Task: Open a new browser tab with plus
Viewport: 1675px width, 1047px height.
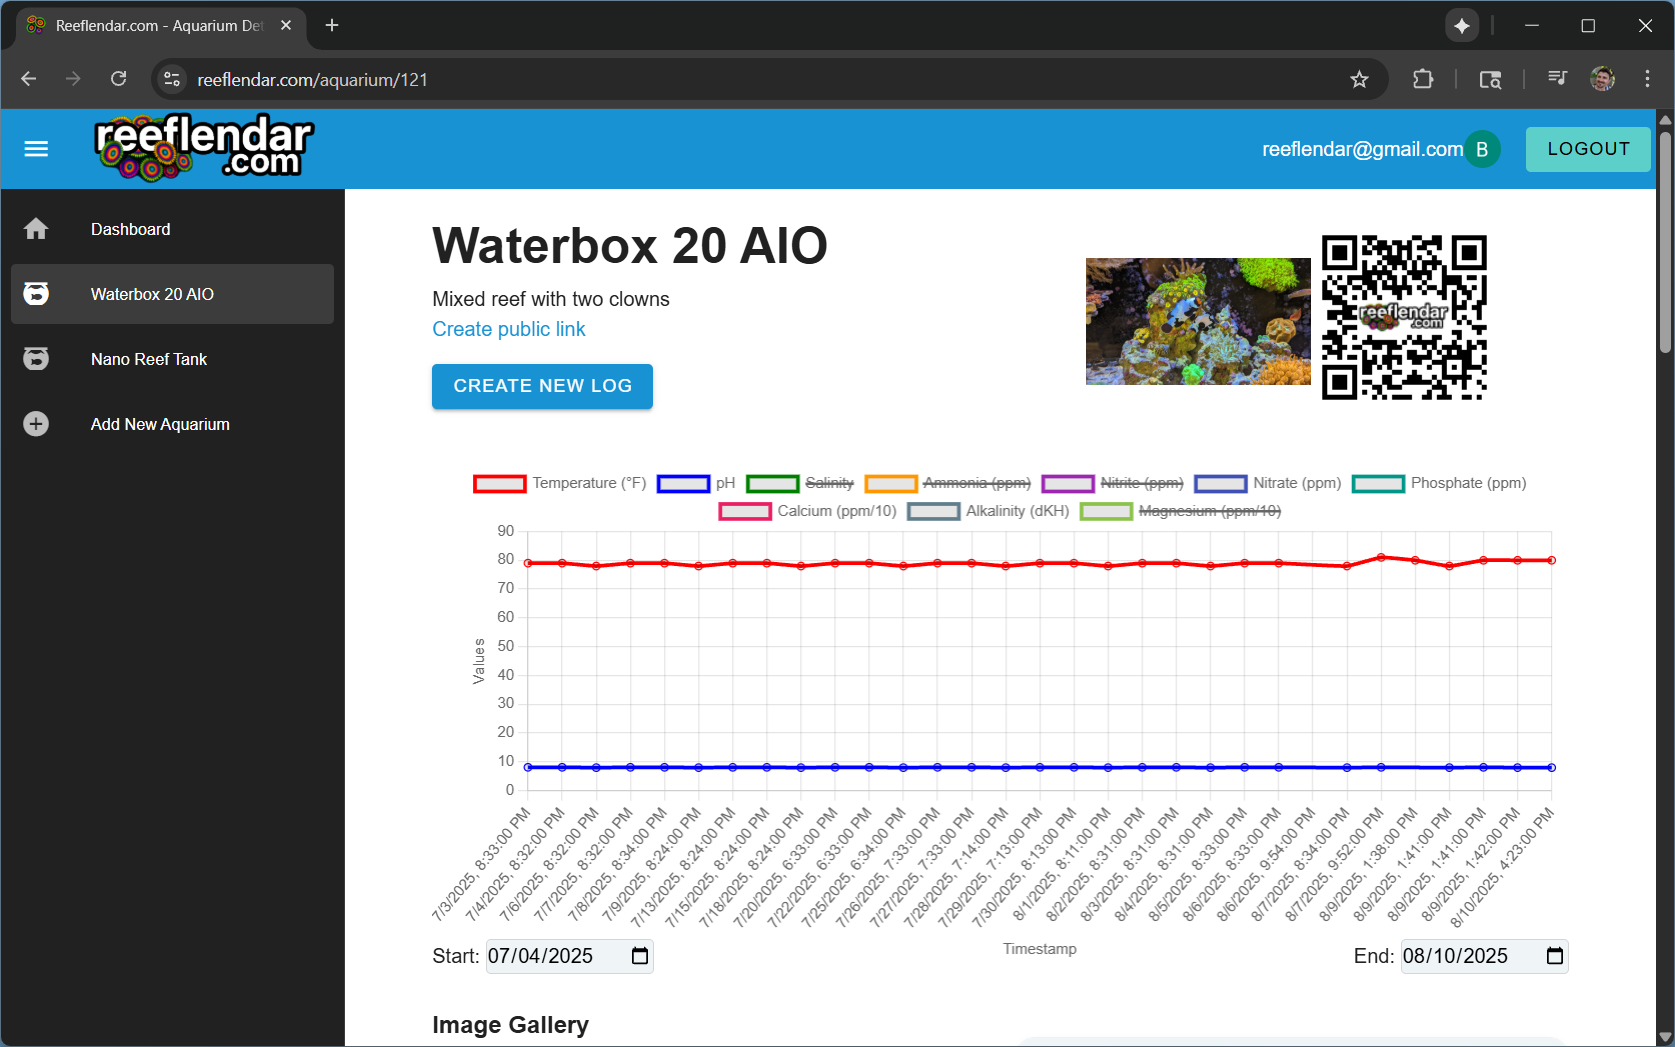Action: (332, 25)
